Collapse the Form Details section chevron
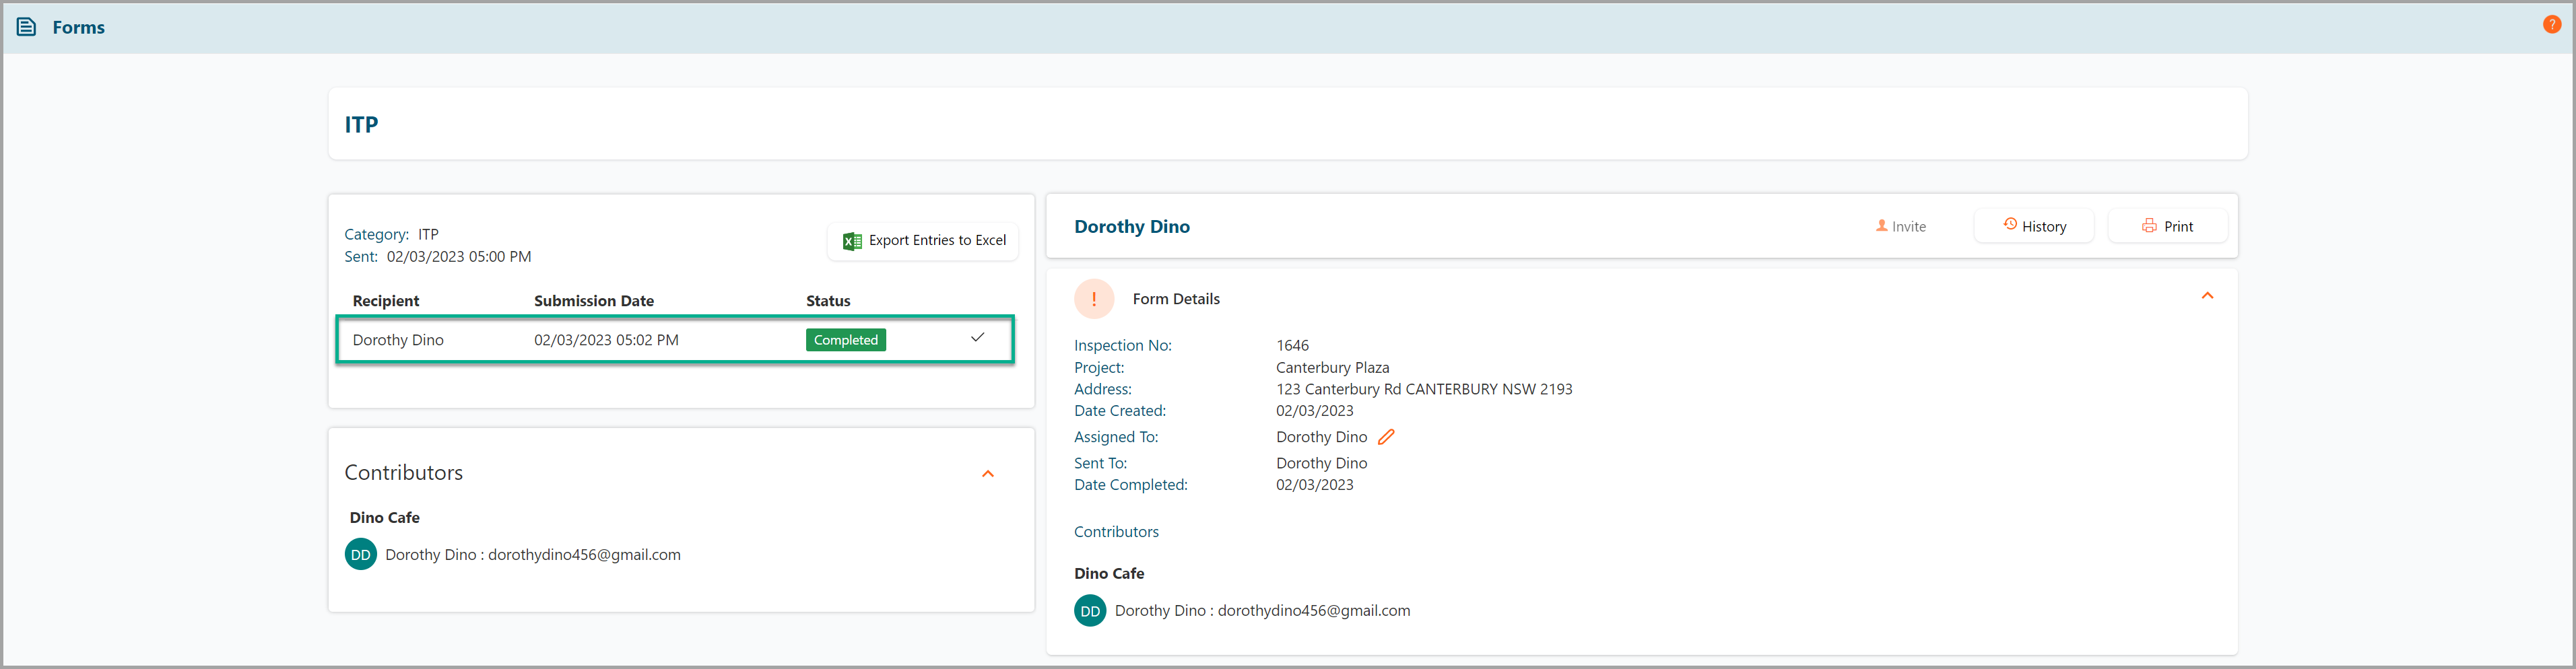2576x669 pixels. tap(2207, 296)
